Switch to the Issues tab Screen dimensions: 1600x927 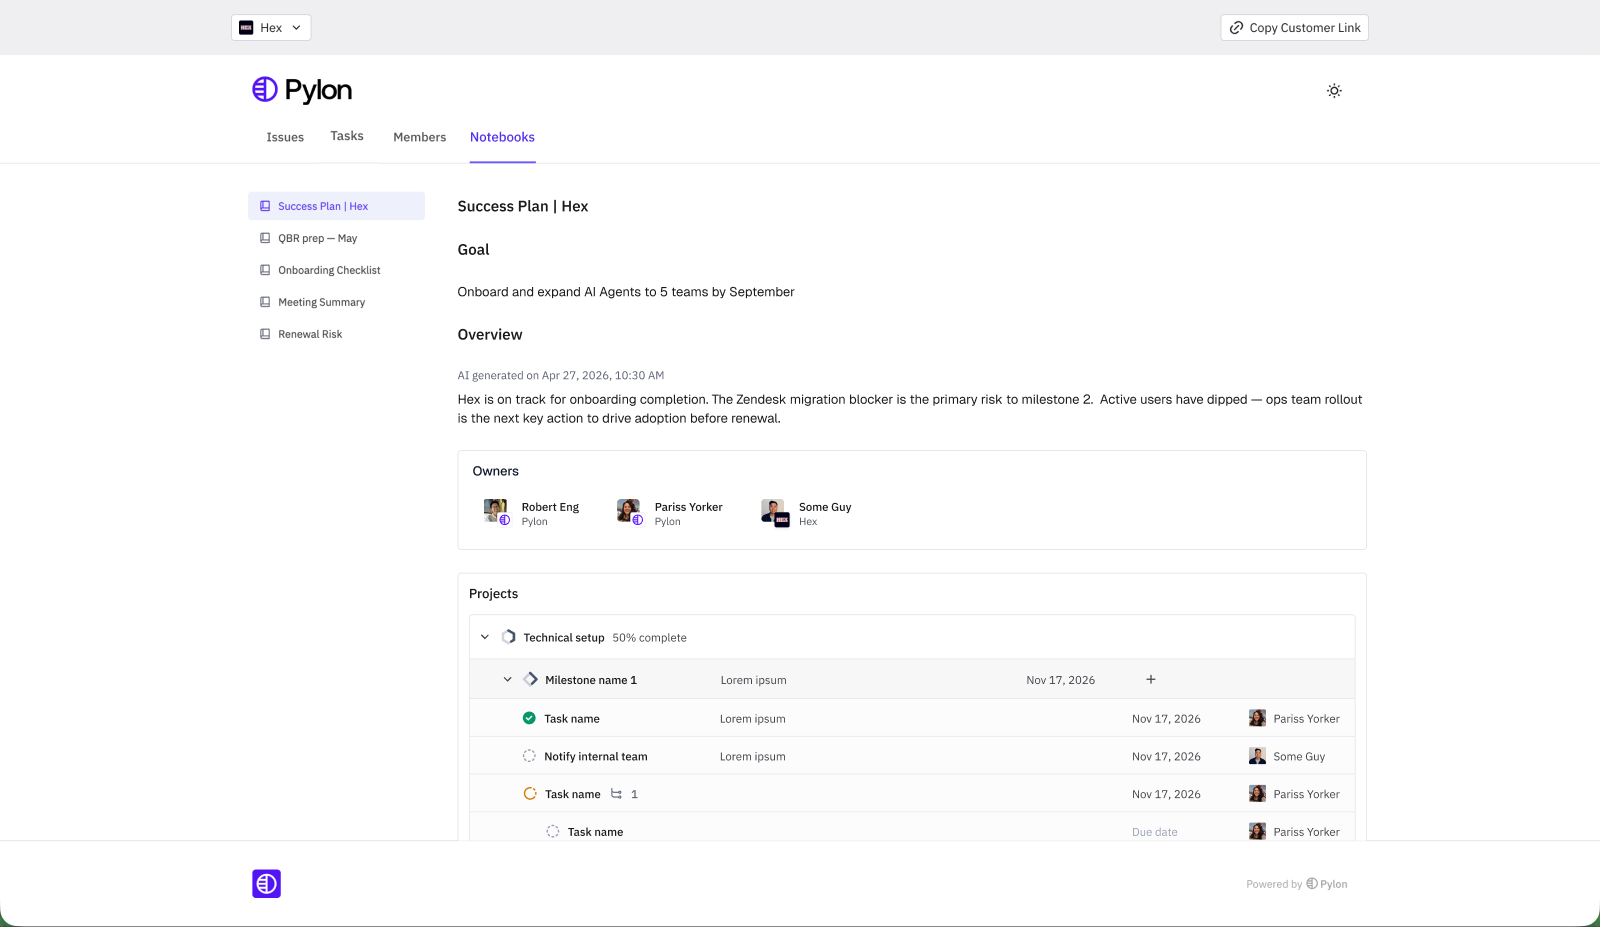coord(285,137)
